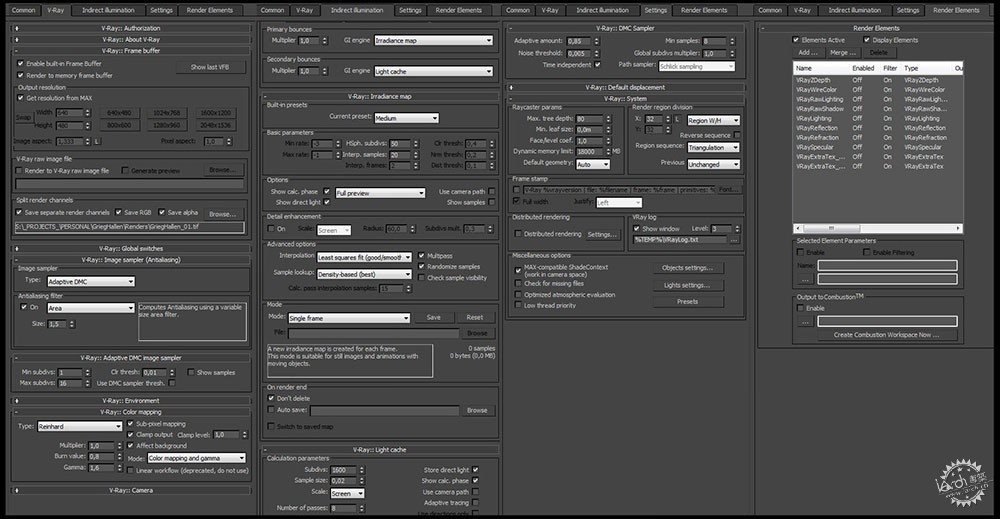Open the Current preset Medium dropdown

406,118
